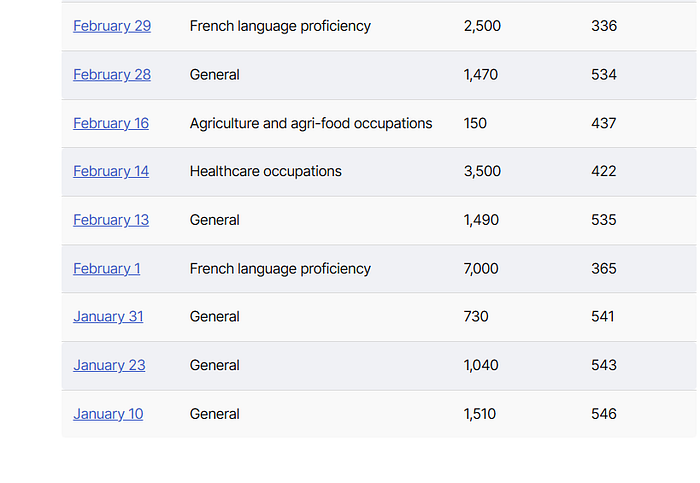Select French language proficiency text in February 29 row

point(280,26)
